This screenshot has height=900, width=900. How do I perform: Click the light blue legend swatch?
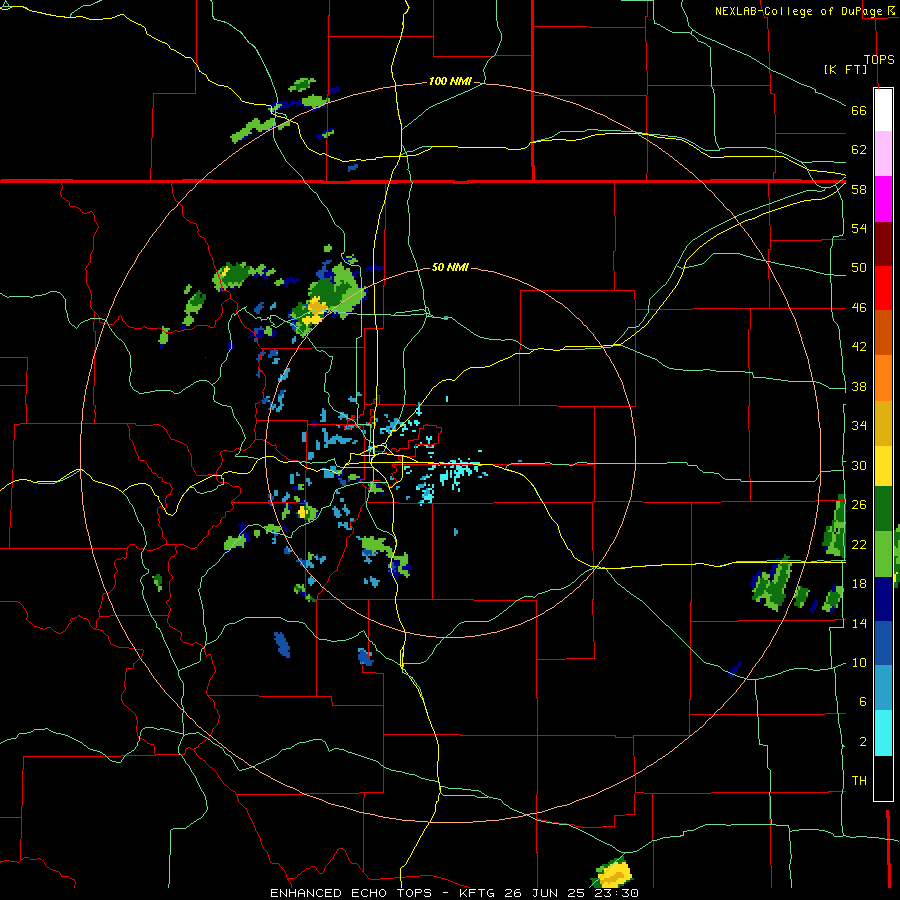pyautogui.click(x=883, y=688)
